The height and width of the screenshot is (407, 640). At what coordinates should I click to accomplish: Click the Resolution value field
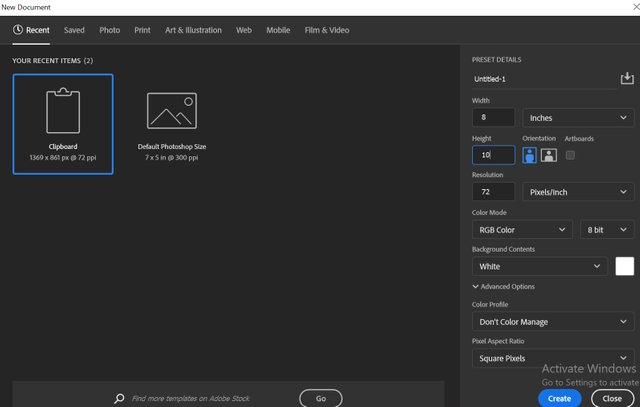pyautogui.click(x=493, y=192)
